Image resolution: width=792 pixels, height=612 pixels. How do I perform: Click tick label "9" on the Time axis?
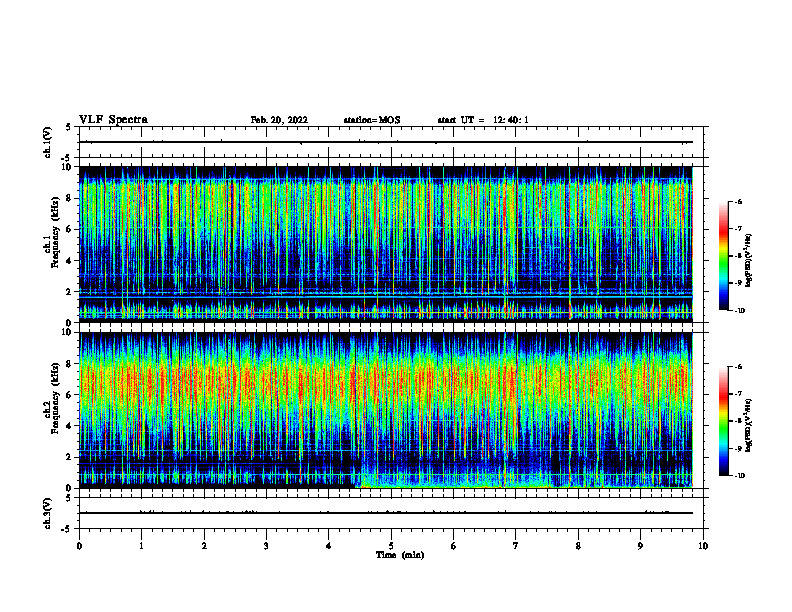[x=640, y=546]
